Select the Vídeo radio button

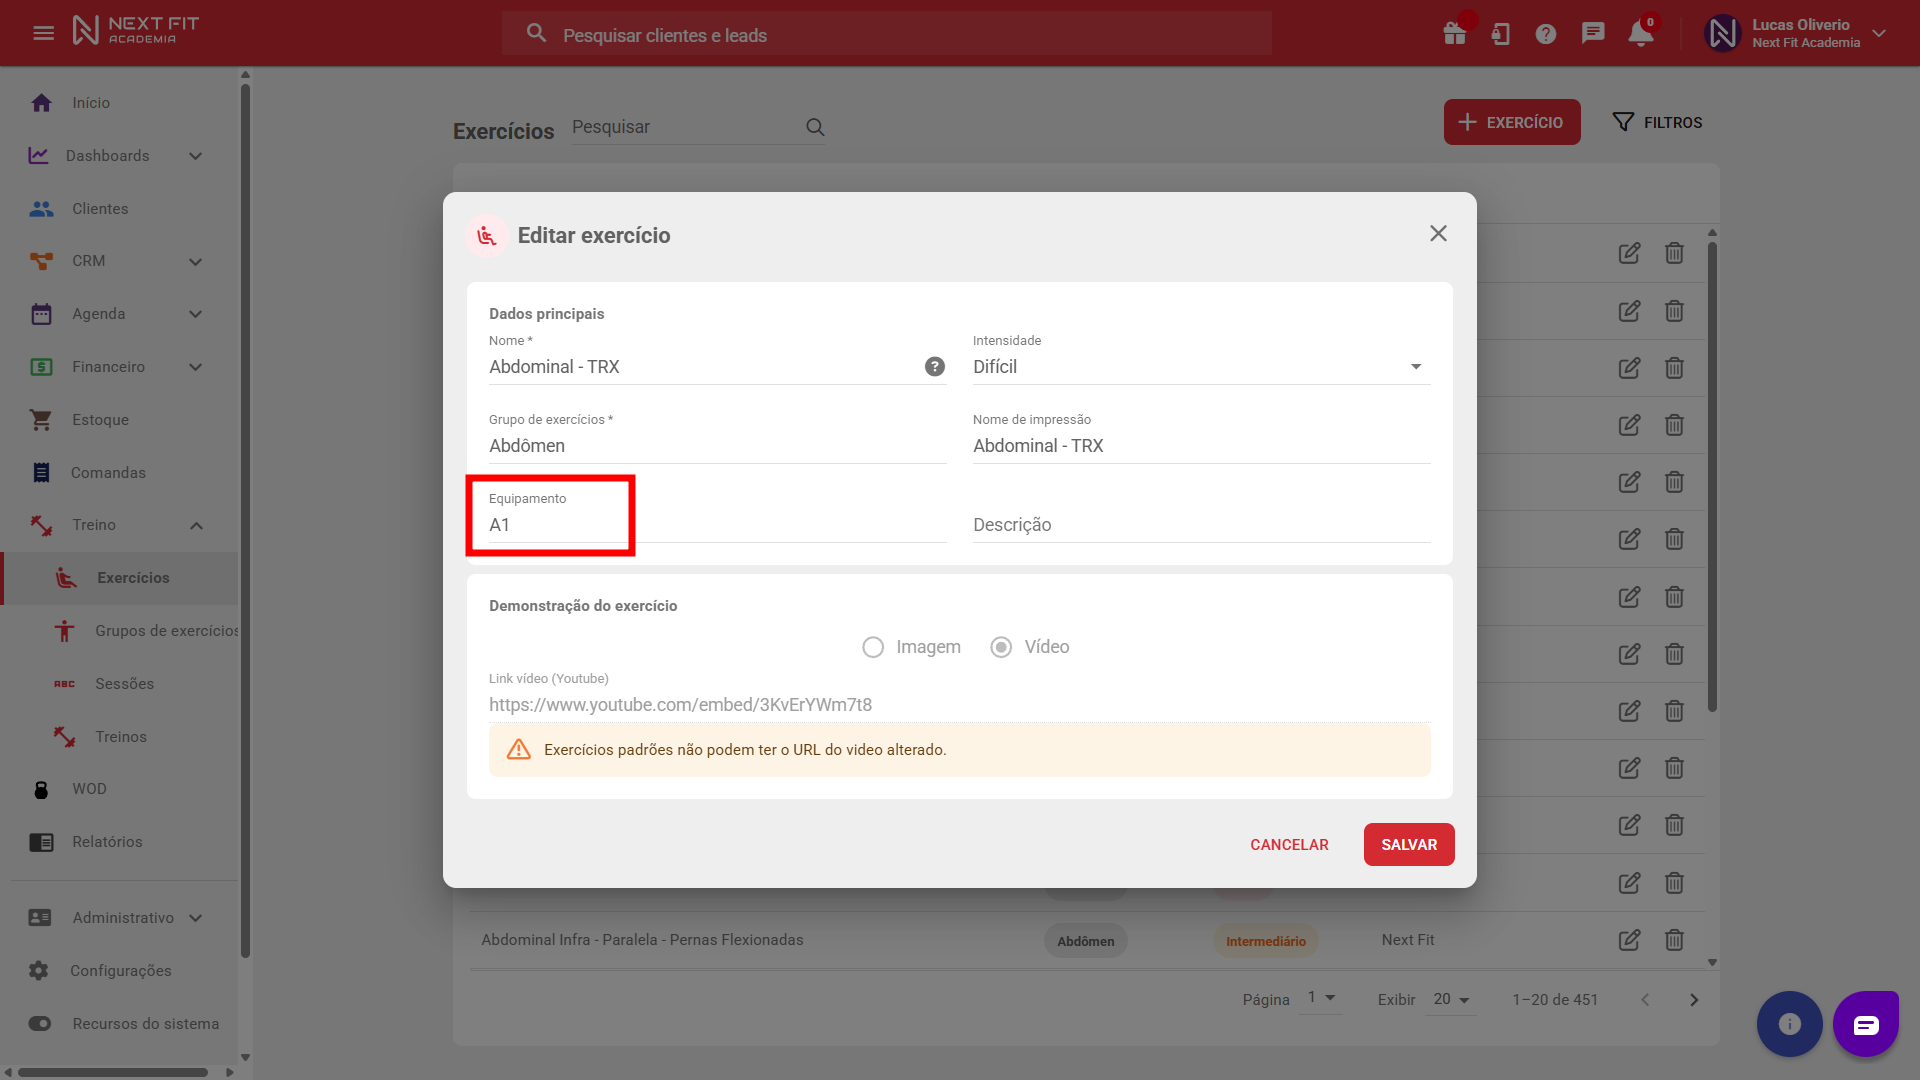coord(1001,647)
